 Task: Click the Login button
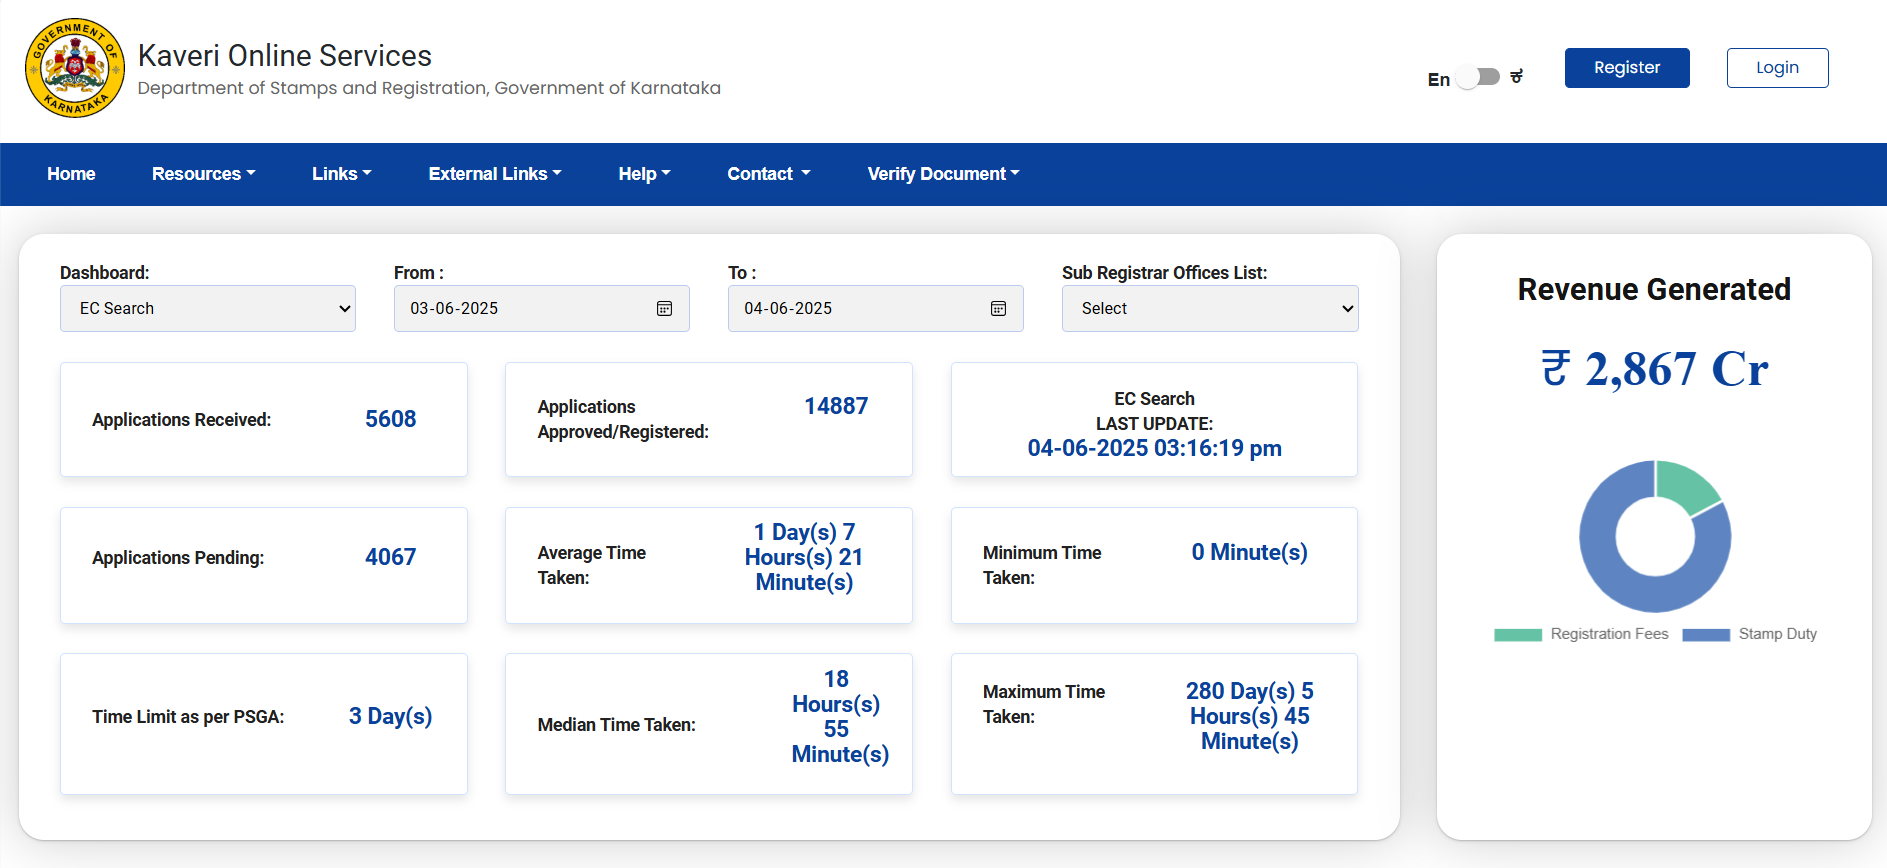(1777, 68)
